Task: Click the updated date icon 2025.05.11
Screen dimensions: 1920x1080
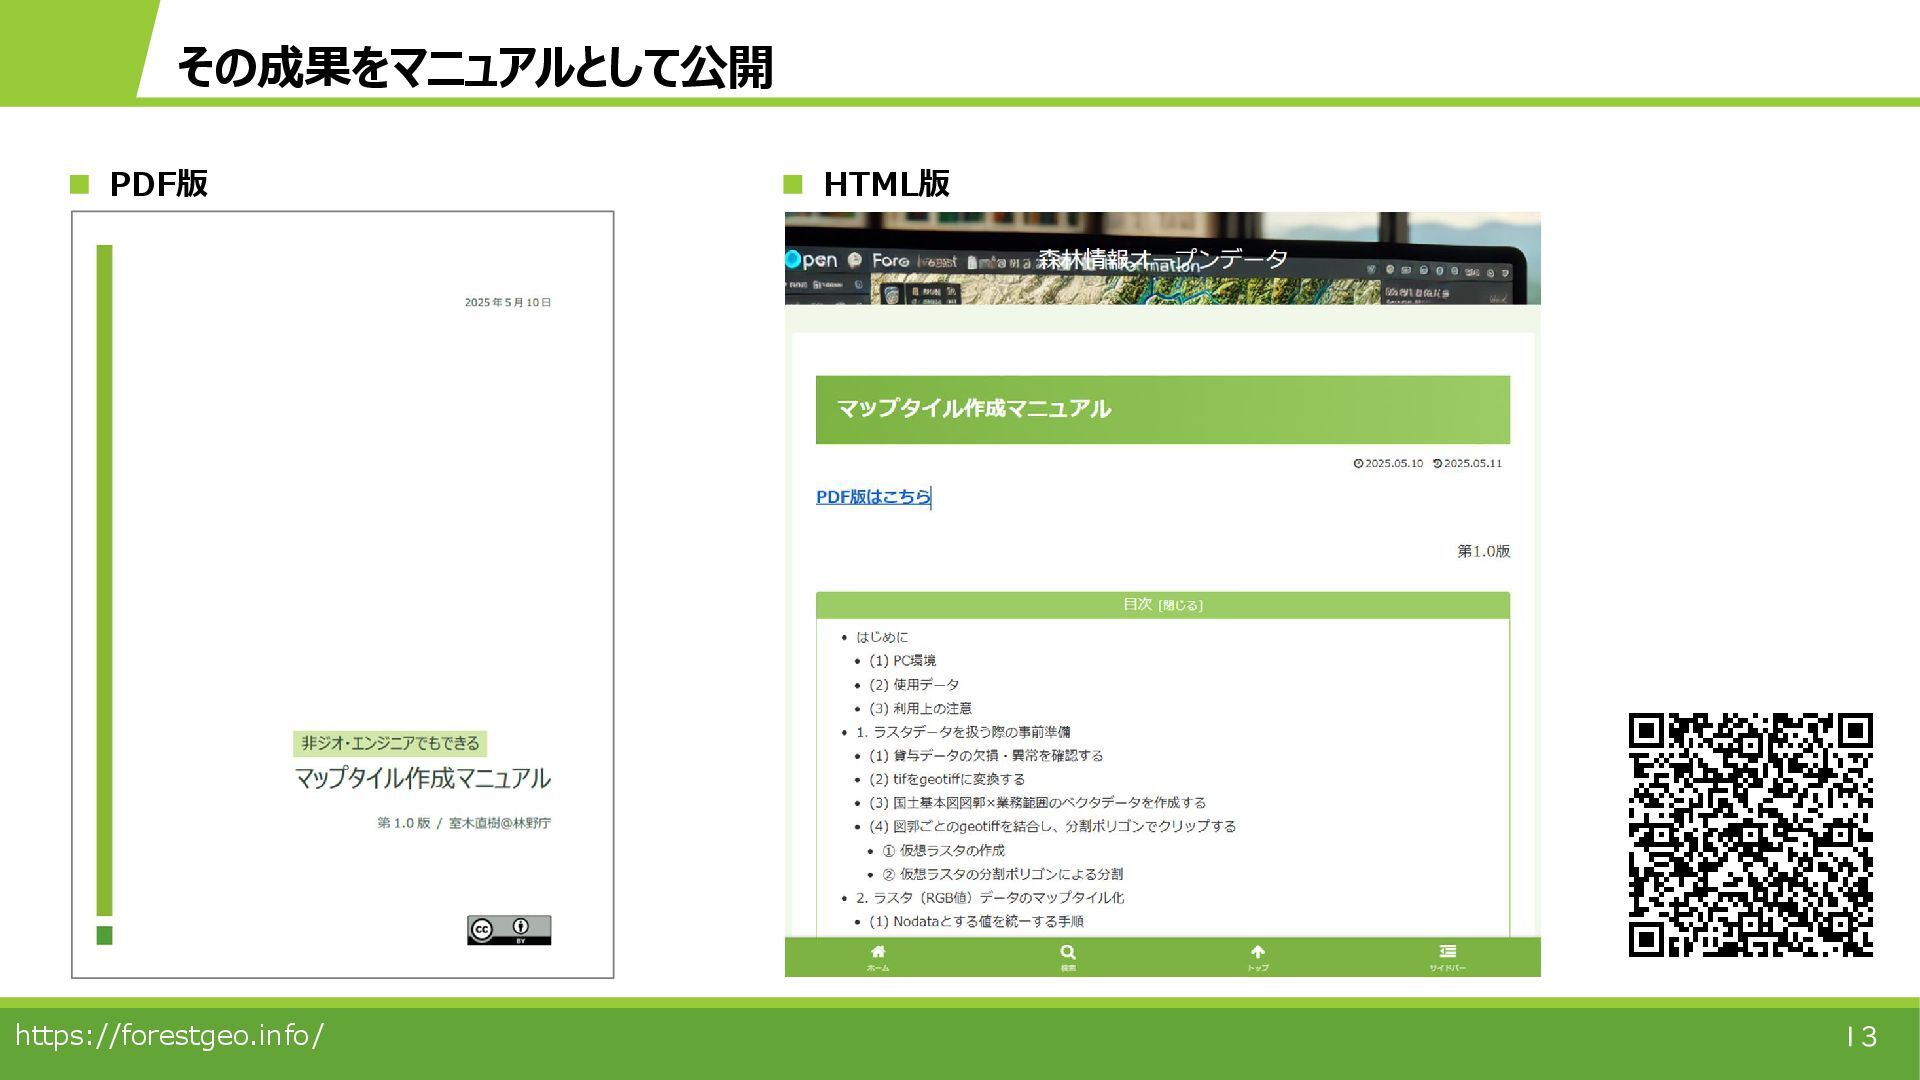Action: 1437,464
